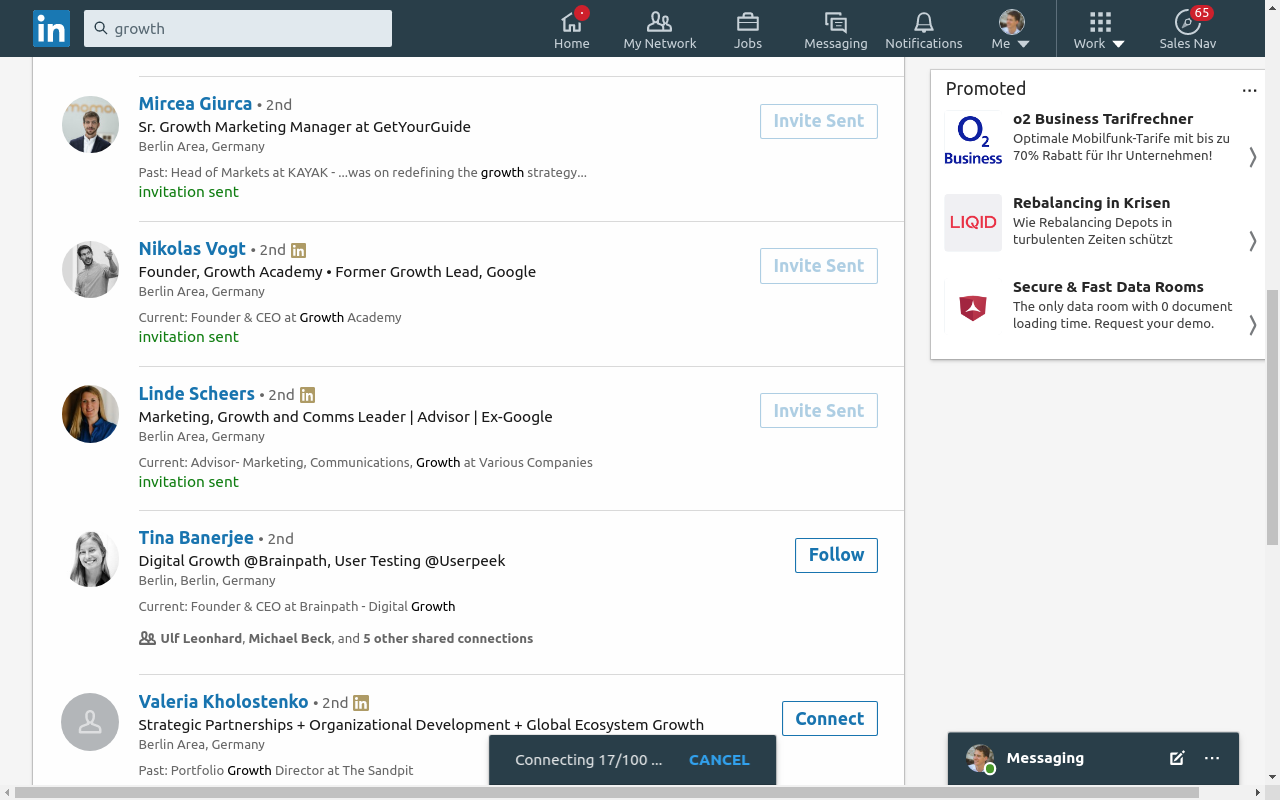Click Invite Sent button for Linde Scheers
Viewport: 1280px width, 800px height.
[819, 411]
